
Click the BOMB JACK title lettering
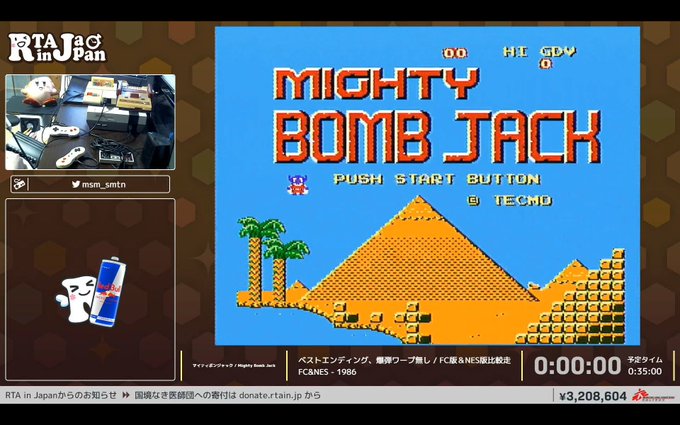(438, 137)
